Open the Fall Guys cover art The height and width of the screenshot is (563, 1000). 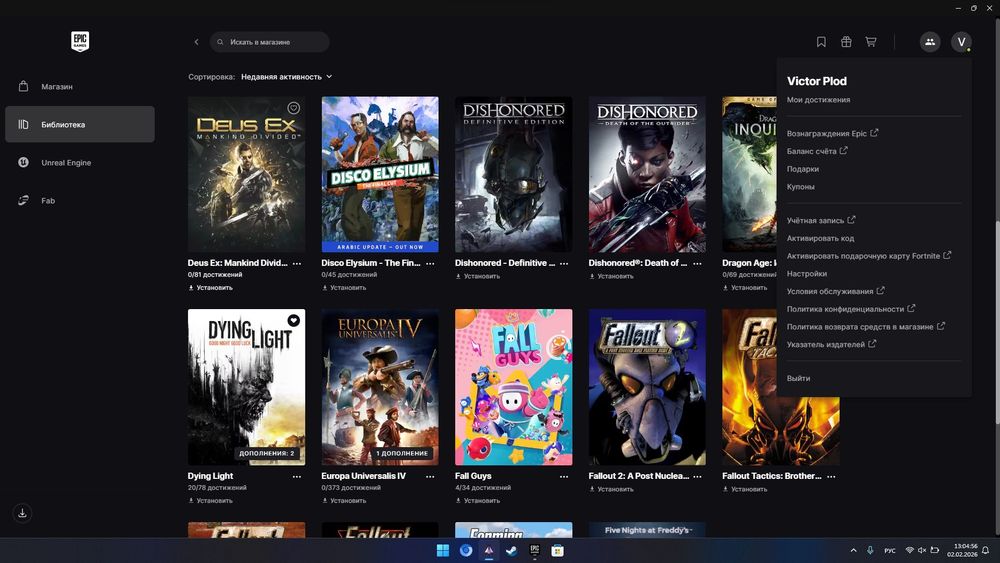pyautogui.click(x=513, y=387)
